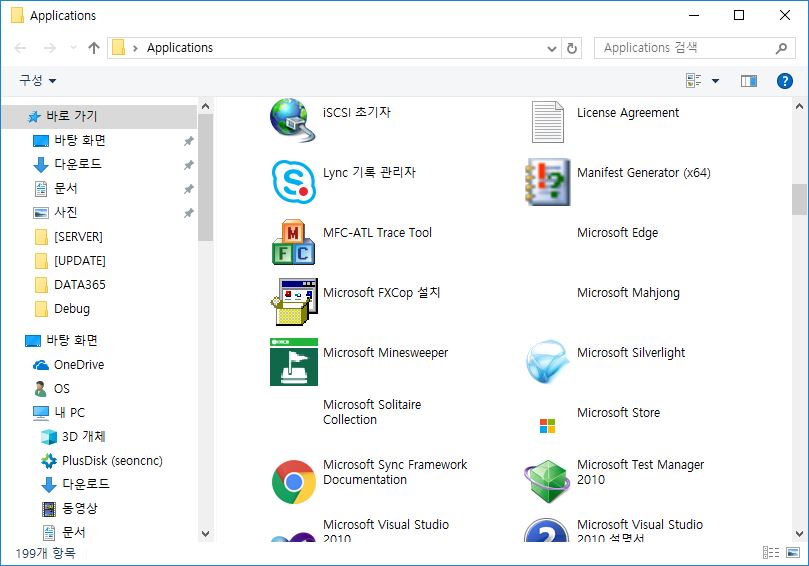Click the Applications address bar path

coord(180,48)
